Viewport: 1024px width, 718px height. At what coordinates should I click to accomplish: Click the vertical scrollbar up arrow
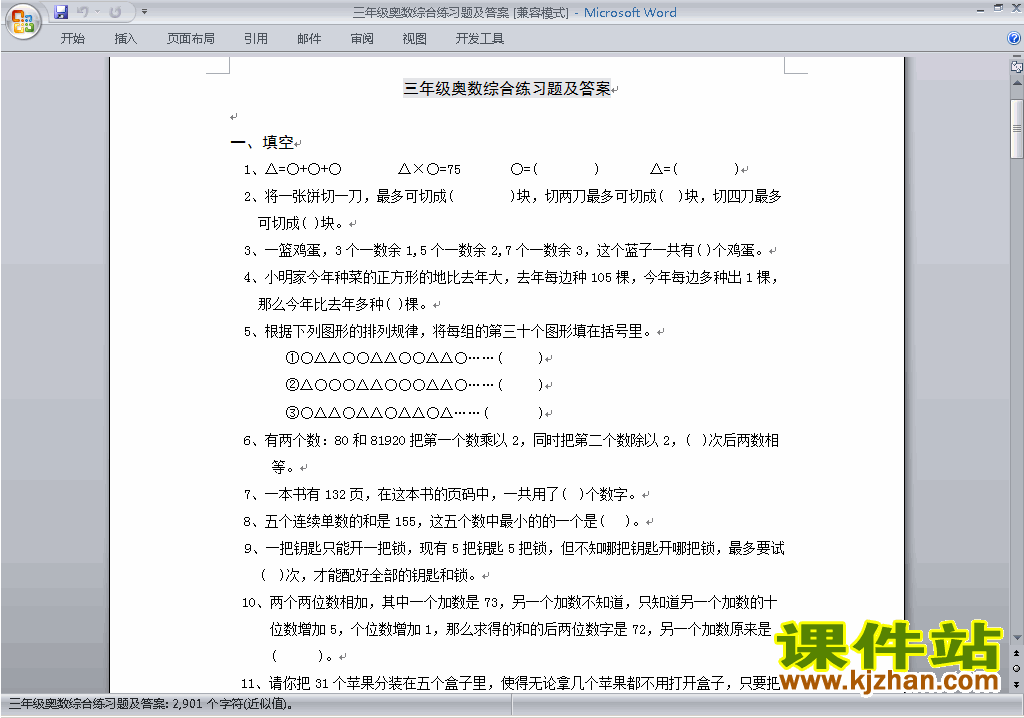(x=1016, y=83)
